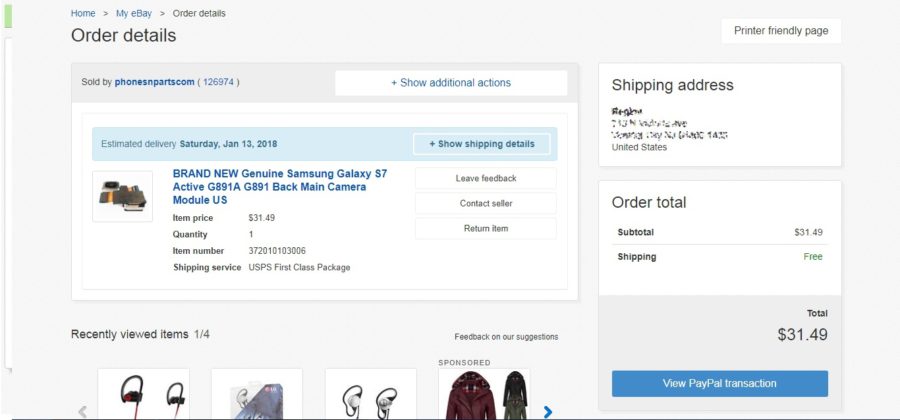Click Leave feedback button
The image size is (900, 420).
click(485, 178)
